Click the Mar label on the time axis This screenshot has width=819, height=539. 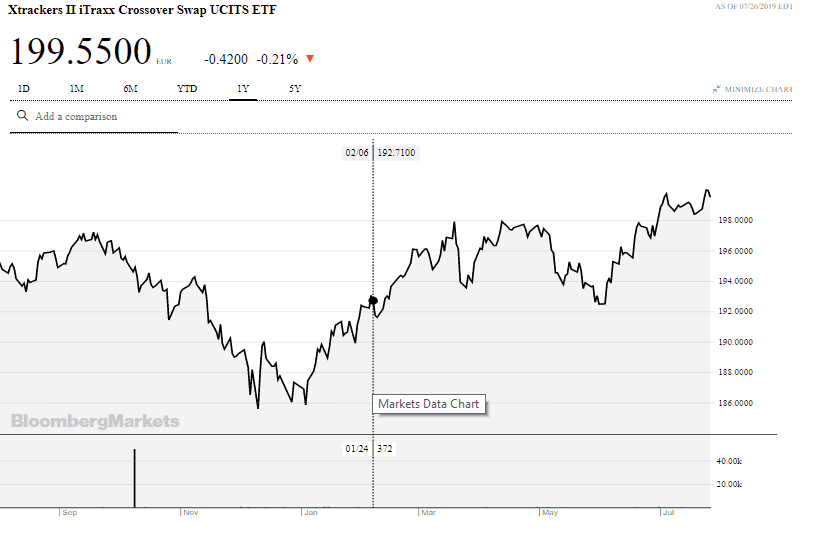pyautogui.click(x=429, y=513)
